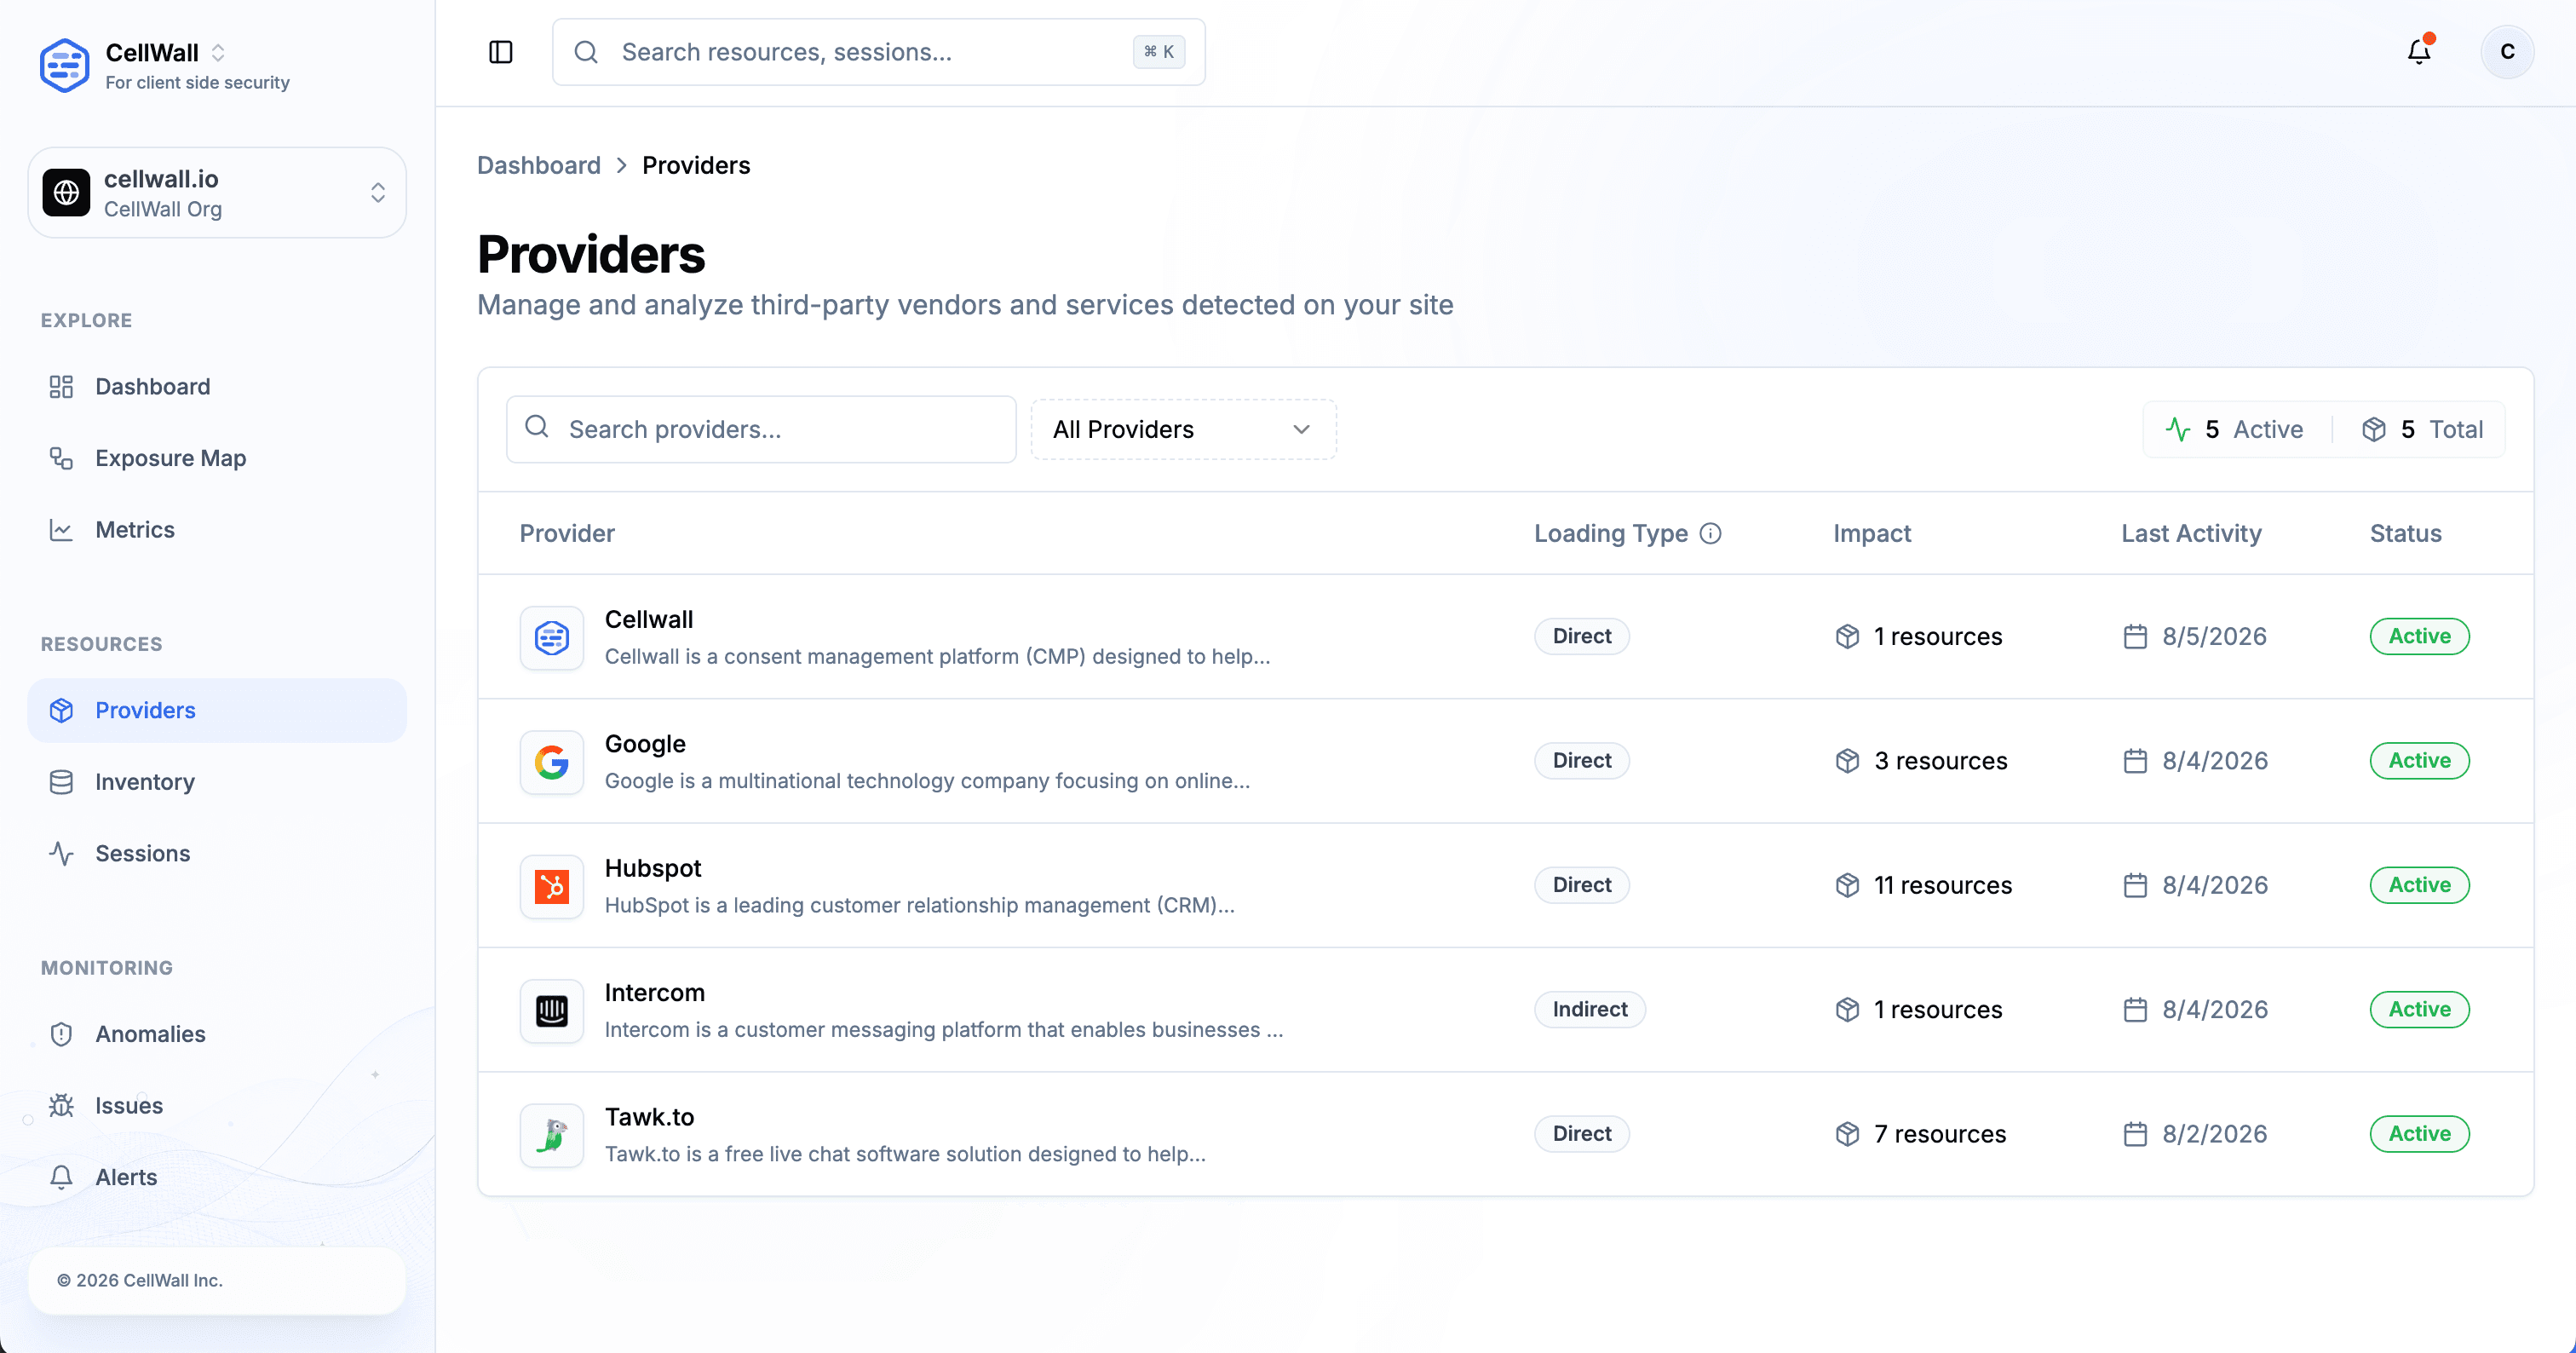Click the Providers cube icon in sidebar
The width and height of the screenshot is (2576, 1353).
coord(61,710)
